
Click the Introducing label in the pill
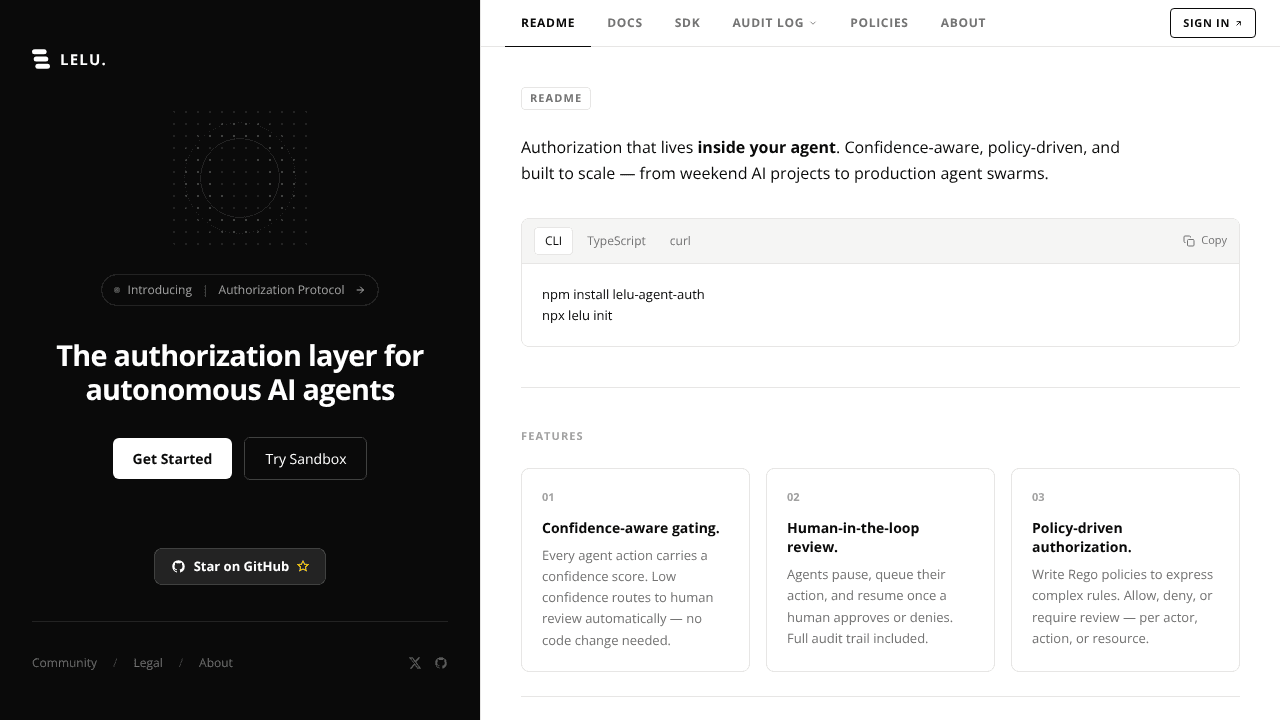pyautogui.click(x=159, y=290)
